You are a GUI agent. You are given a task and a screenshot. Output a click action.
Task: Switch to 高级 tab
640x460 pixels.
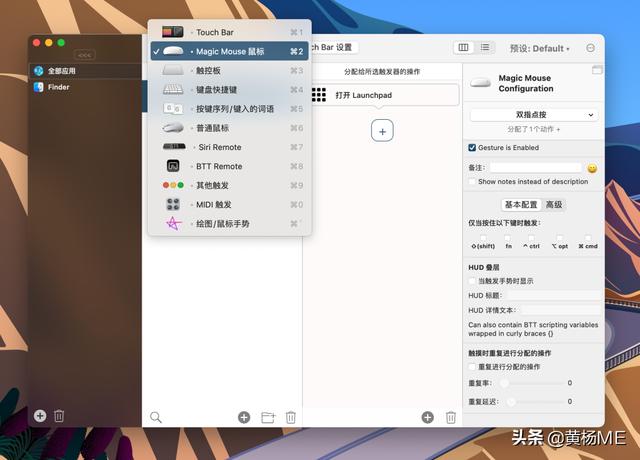[x=554, y=204]
